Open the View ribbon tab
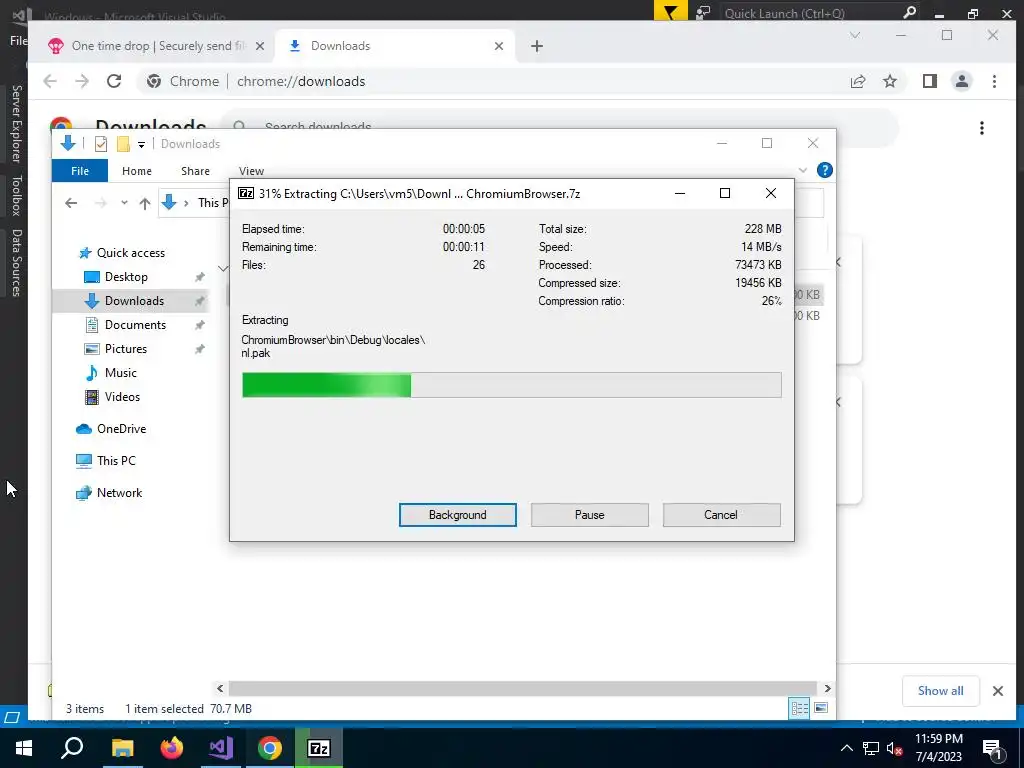 [x=251, y=170]
